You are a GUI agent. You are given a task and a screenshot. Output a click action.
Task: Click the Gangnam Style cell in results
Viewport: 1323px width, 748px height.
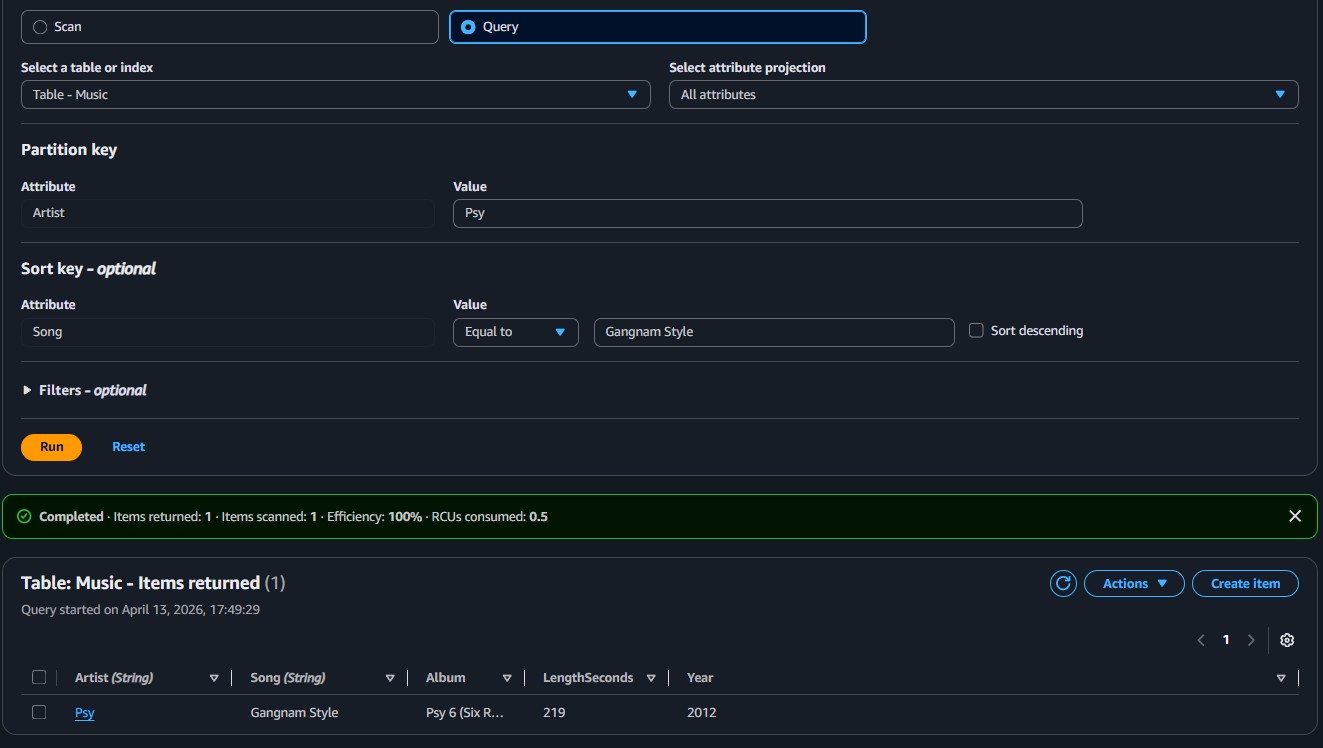[x=294, y=713]
